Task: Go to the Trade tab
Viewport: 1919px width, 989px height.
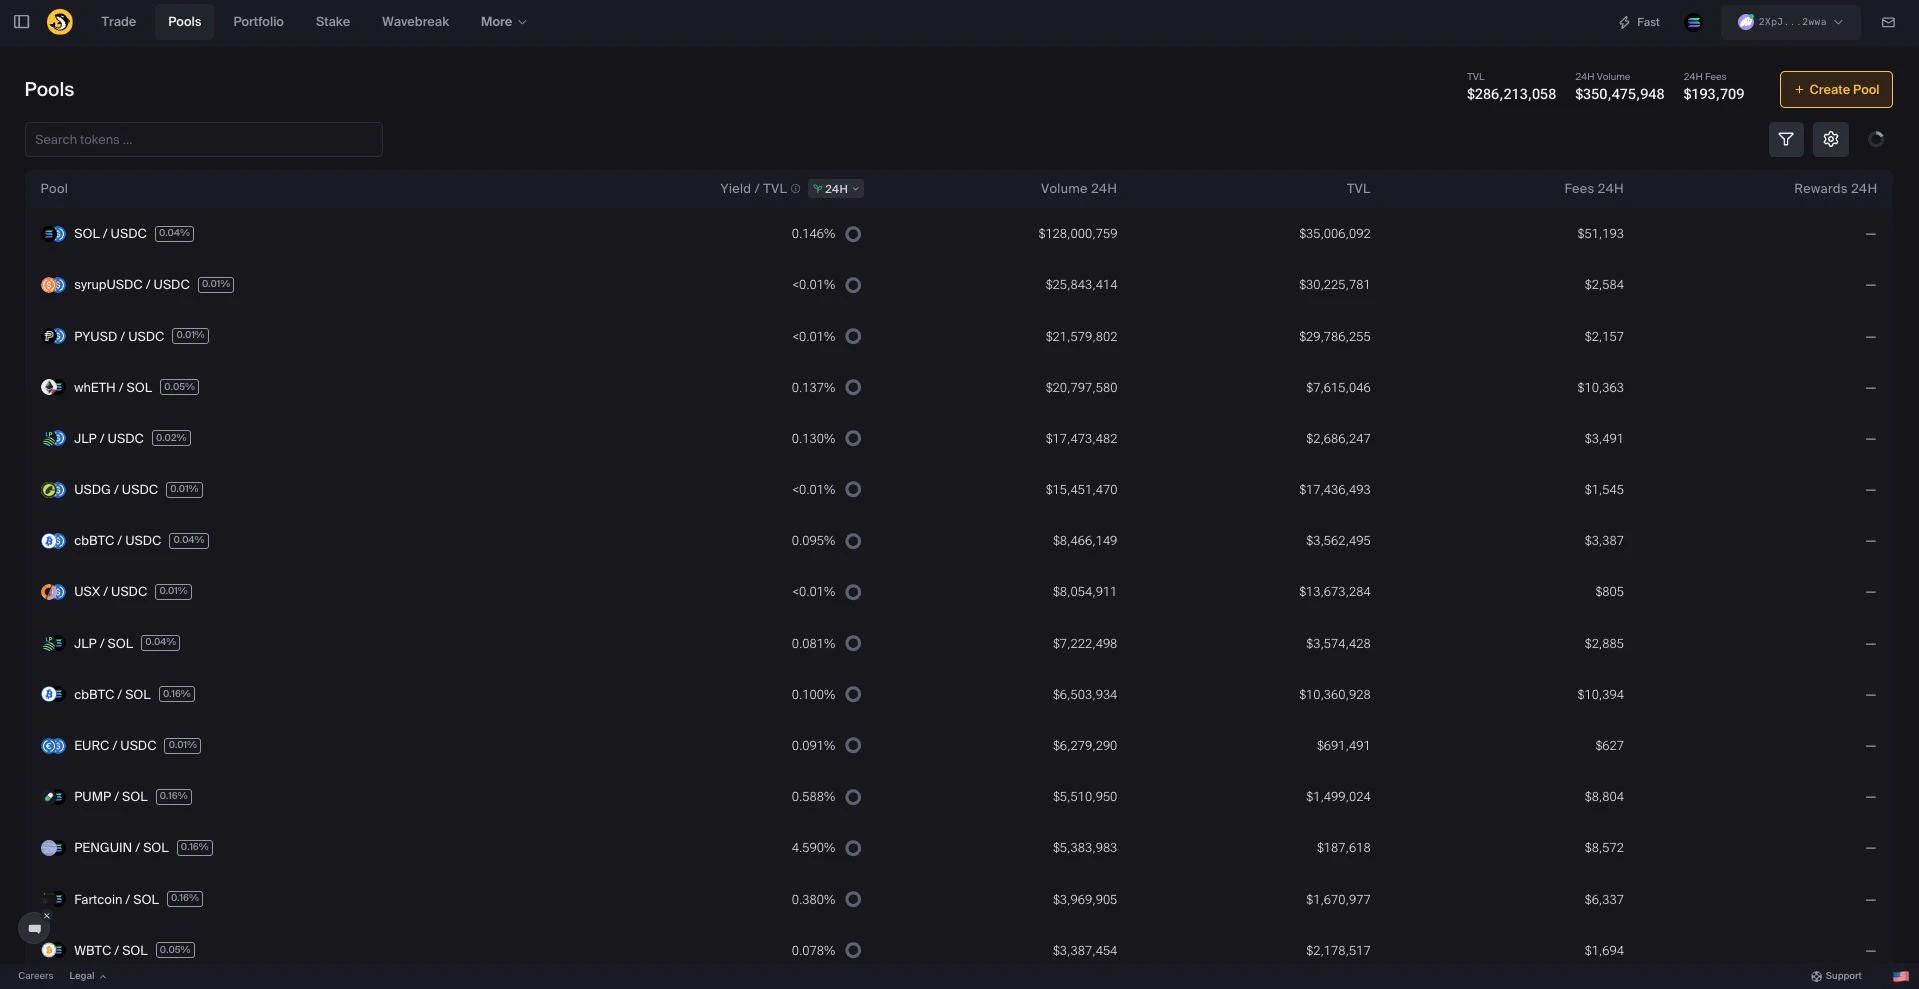Action: point(118,22)
